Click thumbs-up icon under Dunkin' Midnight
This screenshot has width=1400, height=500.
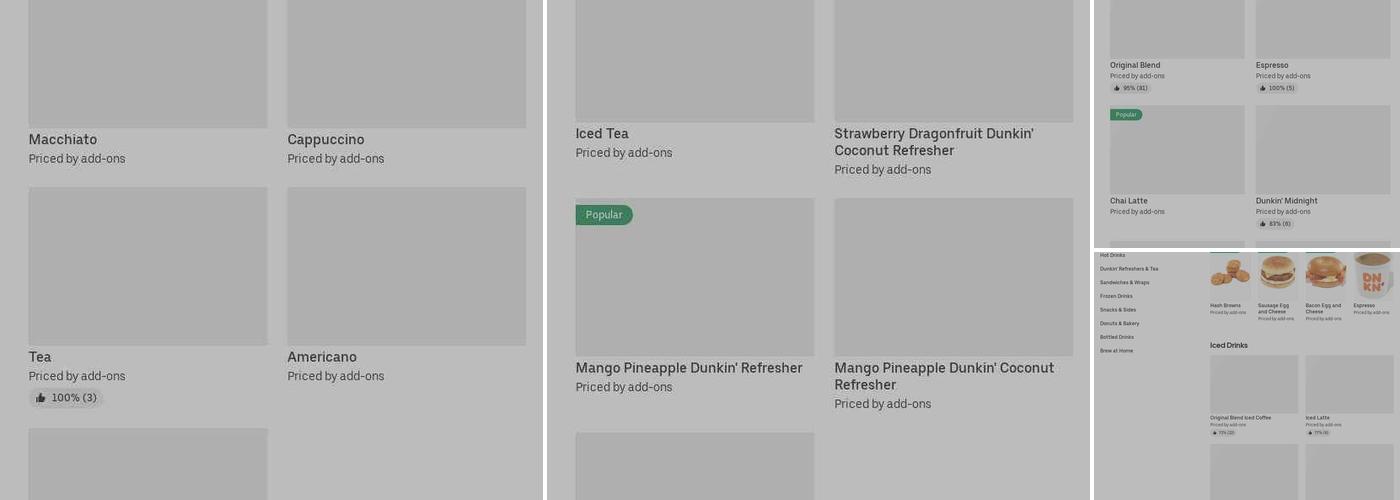click(x=1263, y=224)
